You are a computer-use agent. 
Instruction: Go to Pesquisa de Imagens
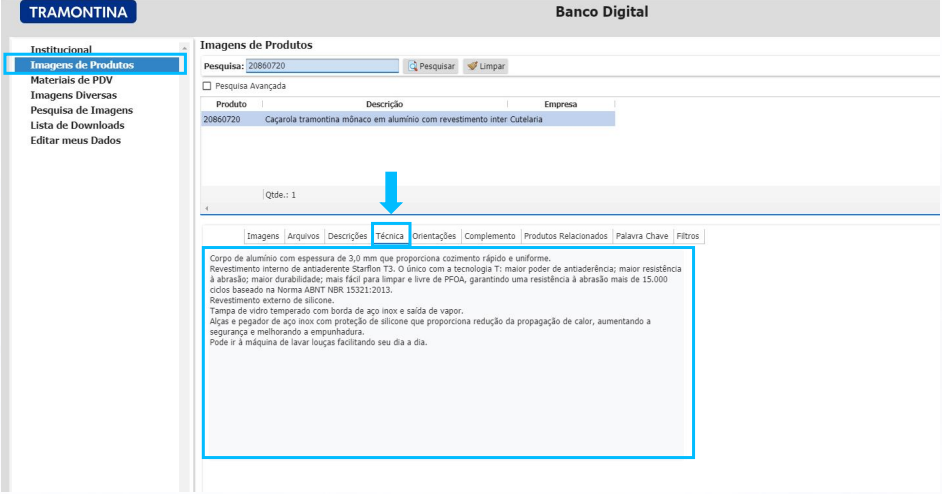pyautogui.click(x=82, y=110)
